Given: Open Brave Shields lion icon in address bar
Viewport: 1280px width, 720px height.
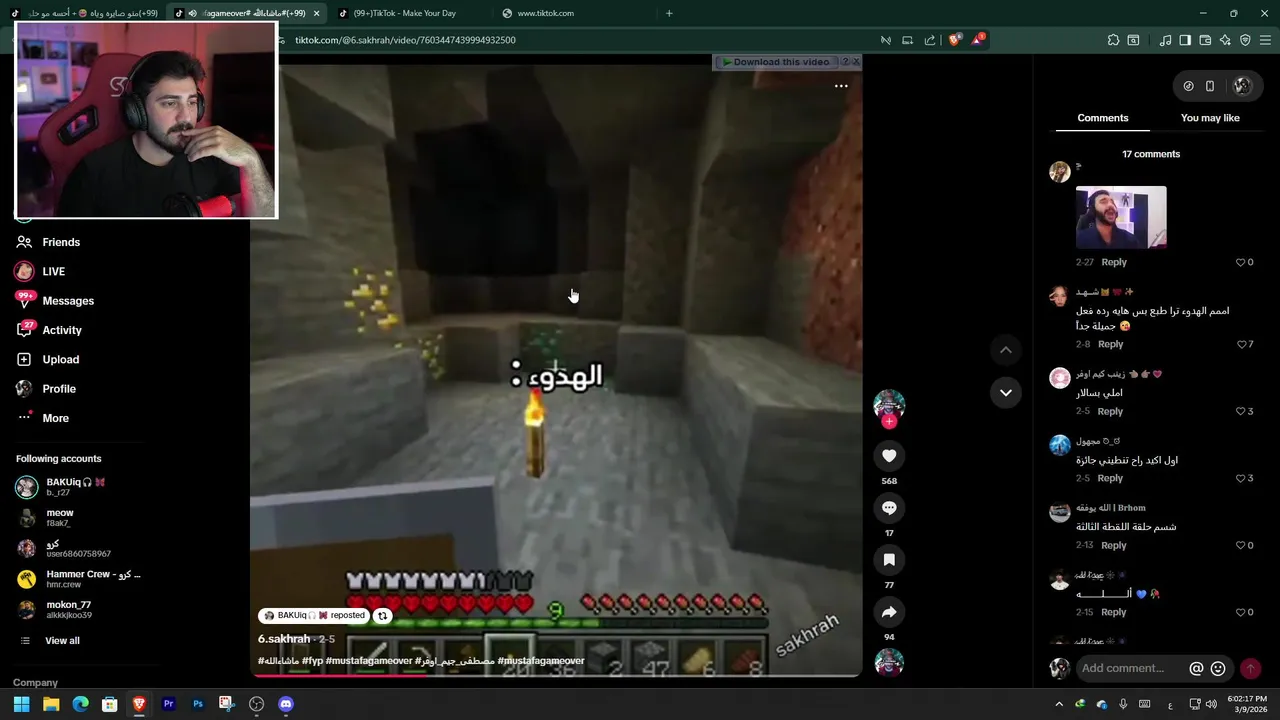Looking at the screenshot, I should [954, 40].
